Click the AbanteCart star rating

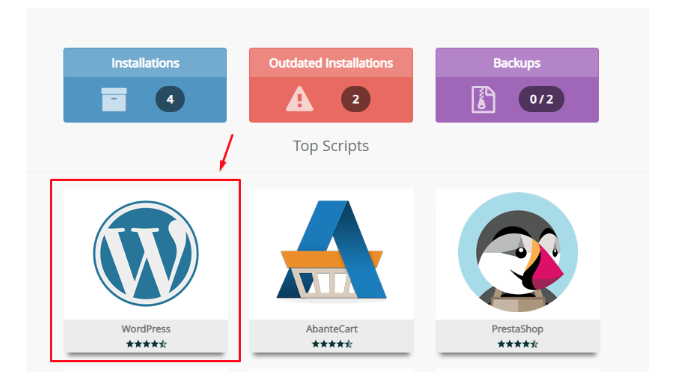click(x=332, y=344)
